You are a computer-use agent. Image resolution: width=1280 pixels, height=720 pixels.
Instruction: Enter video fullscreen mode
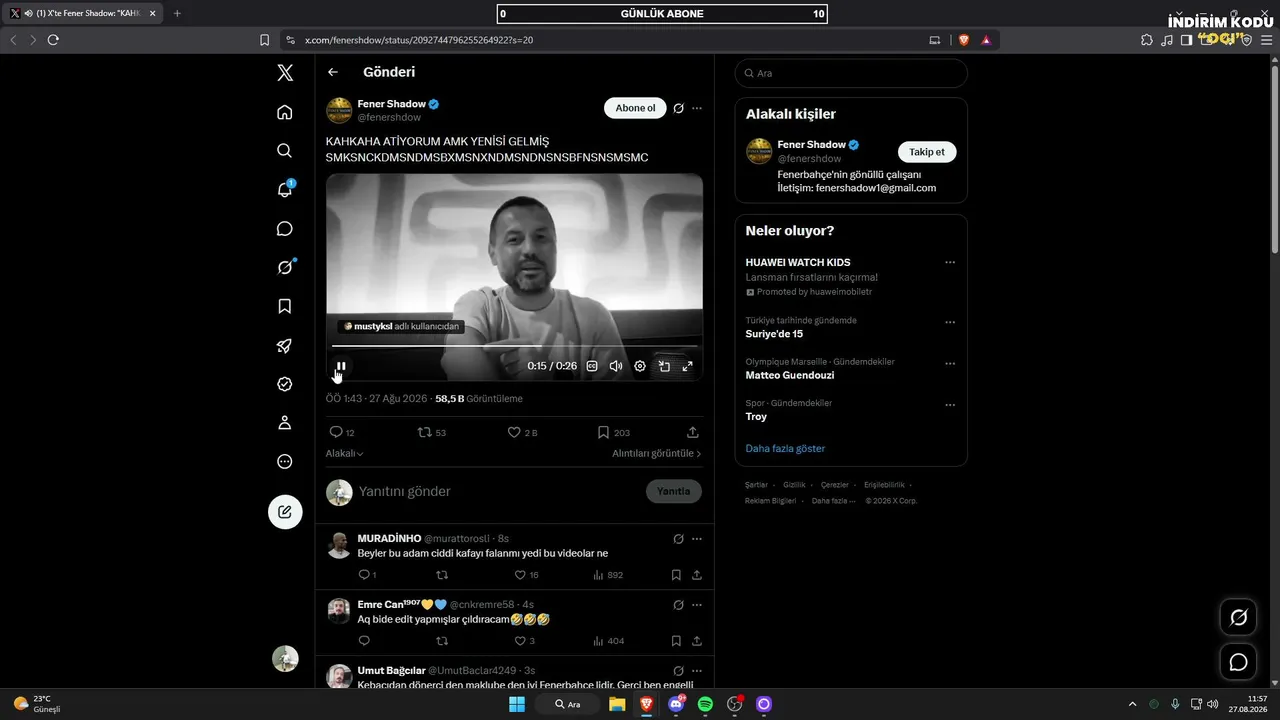687,366
